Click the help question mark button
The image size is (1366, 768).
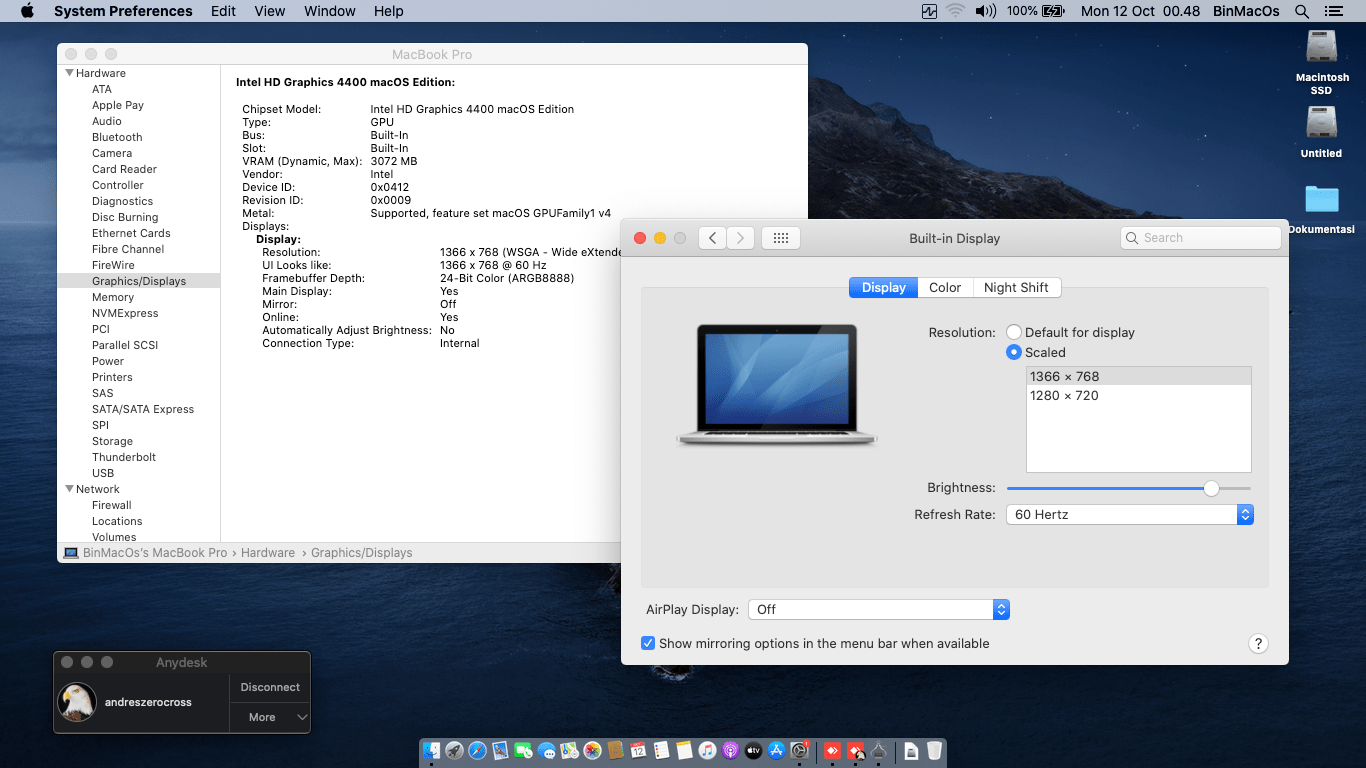tap(1258, 643)
